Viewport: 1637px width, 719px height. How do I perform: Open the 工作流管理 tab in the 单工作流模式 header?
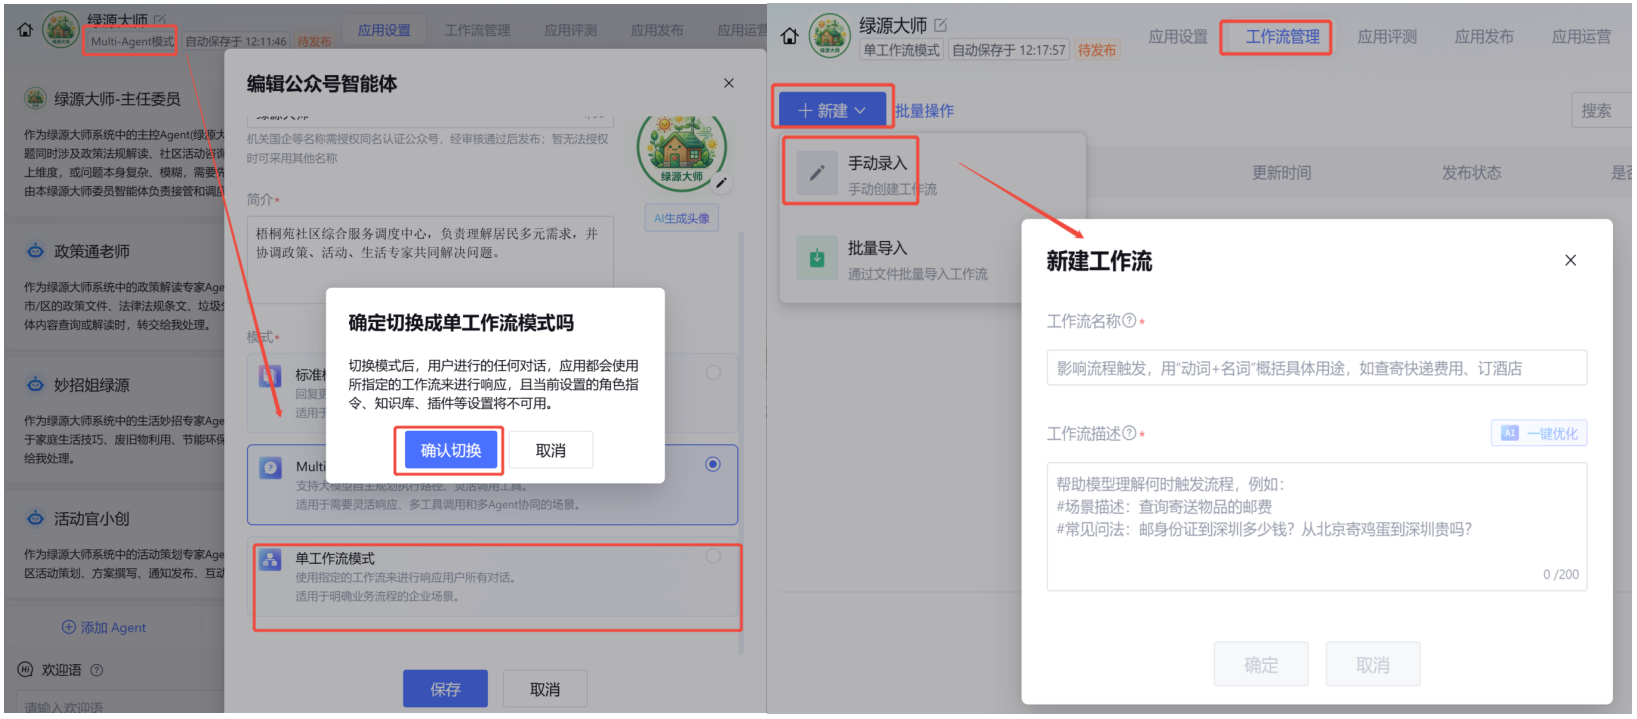pos(1282,37)
